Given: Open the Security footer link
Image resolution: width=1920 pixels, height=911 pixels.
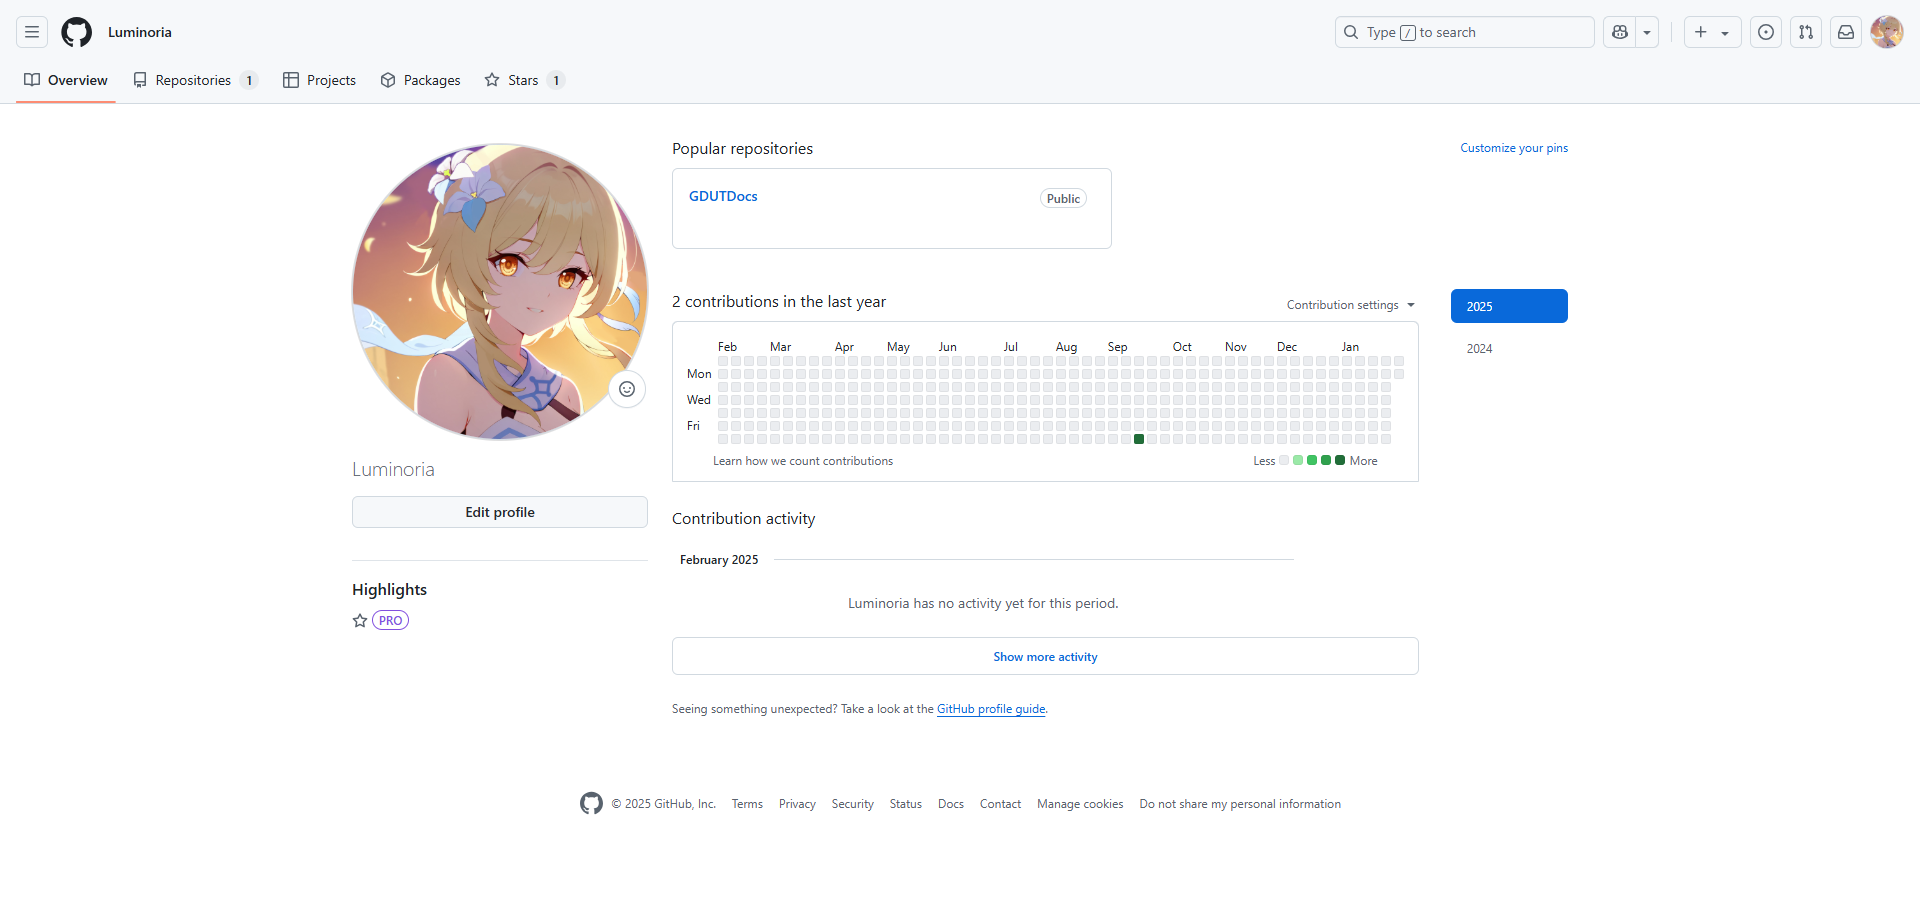Looking at the screenshot, I should [852, 804].
